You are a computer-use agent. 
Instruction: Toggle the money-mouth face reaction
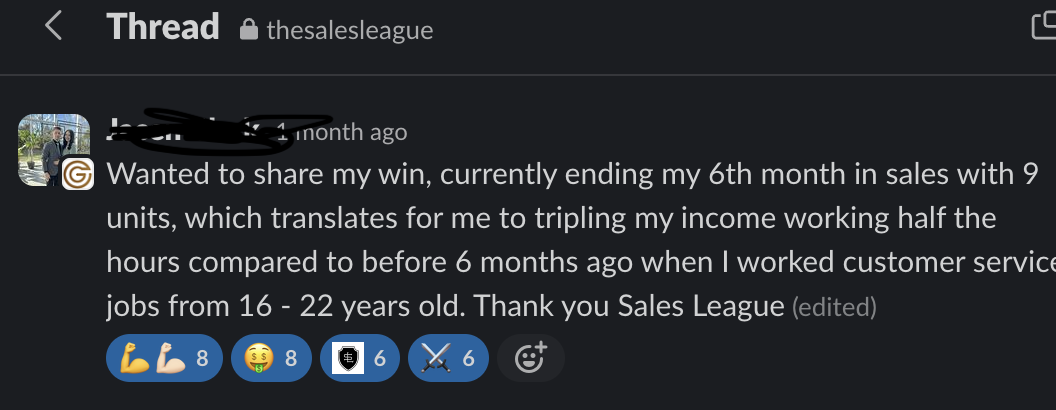click(x=270, y=358)
